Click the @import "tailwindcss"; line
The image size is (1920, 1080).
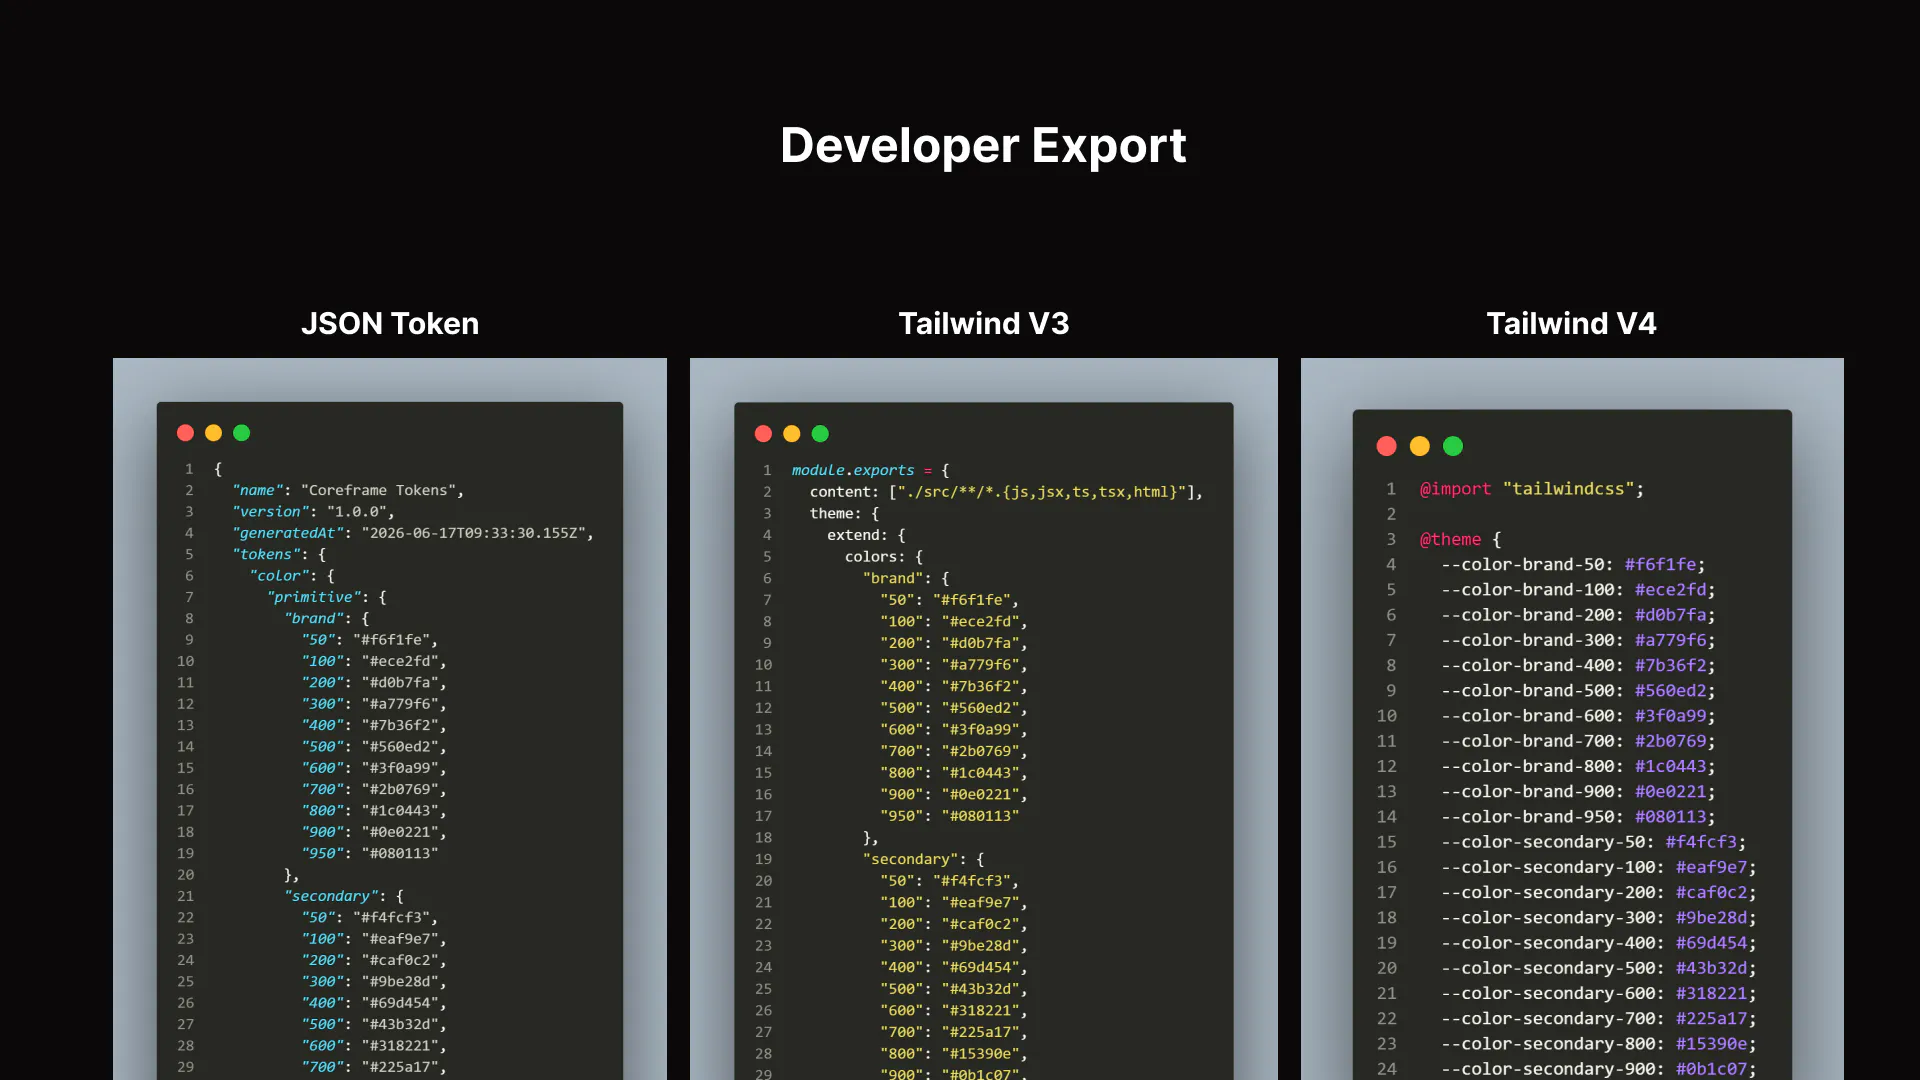pyautogui.click(x=1532, y=489)
